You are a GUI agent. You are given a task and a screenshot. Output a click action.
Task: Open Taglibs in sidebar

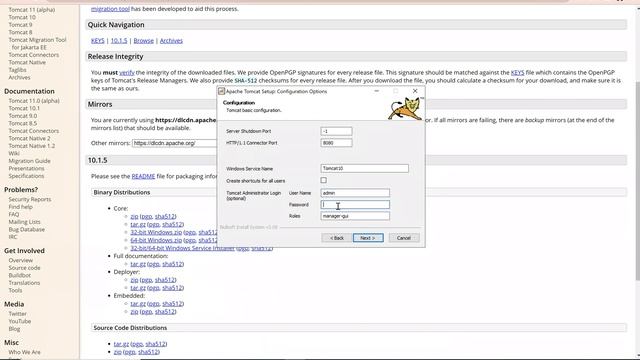18,70
